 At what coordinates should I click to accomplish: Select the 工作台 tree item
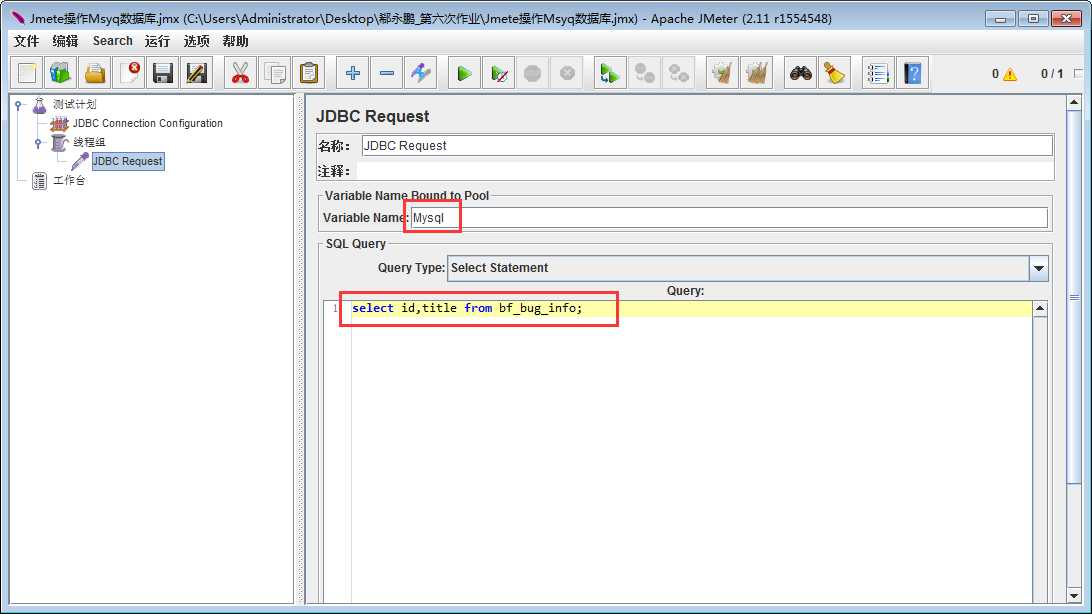pyautogui.click(x=69, y=180)
